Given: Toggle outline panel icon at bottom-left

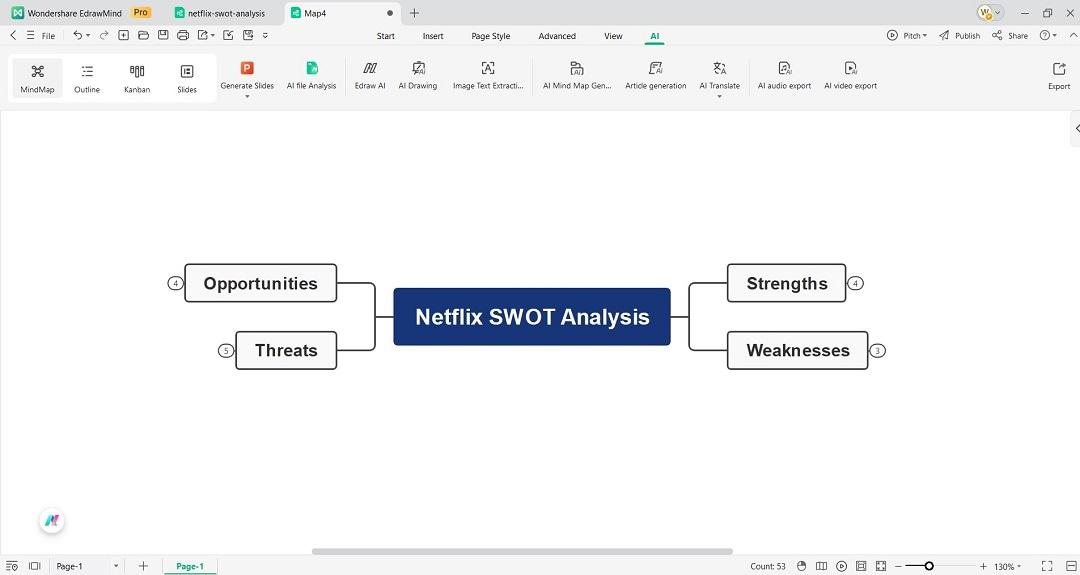Looking at the screenshot, I should pyautogui.click(x=12, y=566).
